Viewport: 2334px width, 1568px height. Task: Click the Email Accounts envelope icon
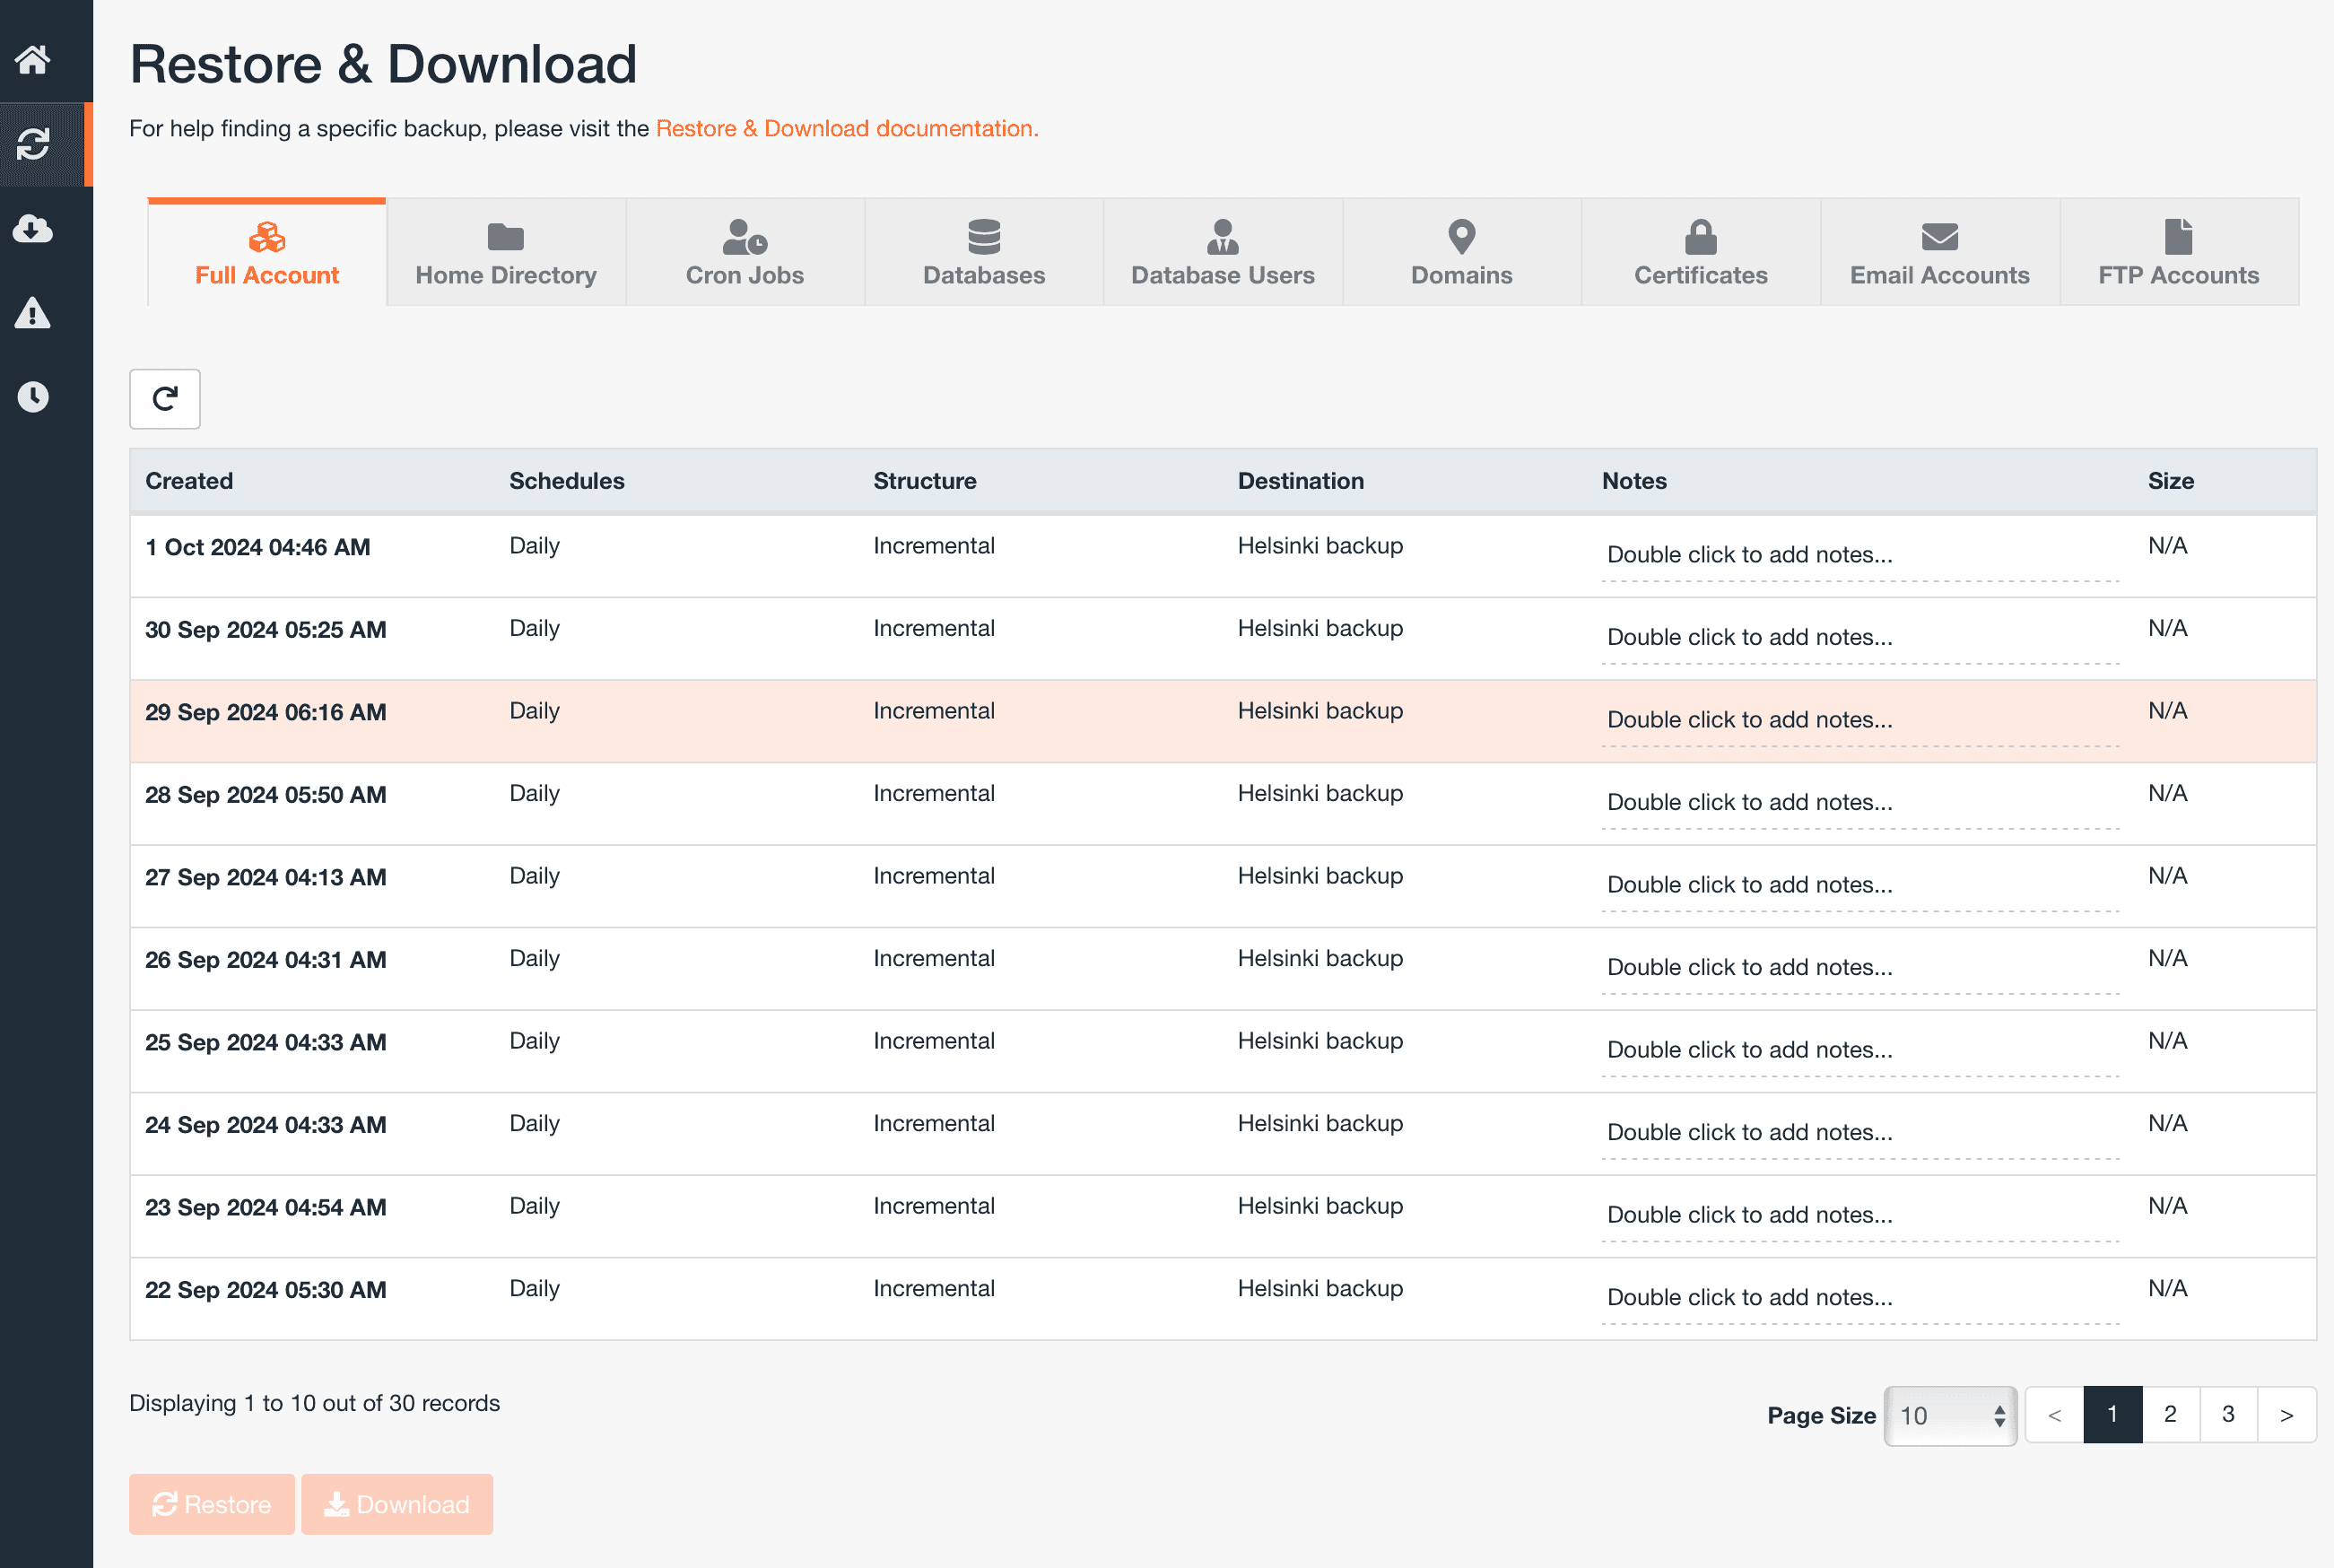point(1938,238)
